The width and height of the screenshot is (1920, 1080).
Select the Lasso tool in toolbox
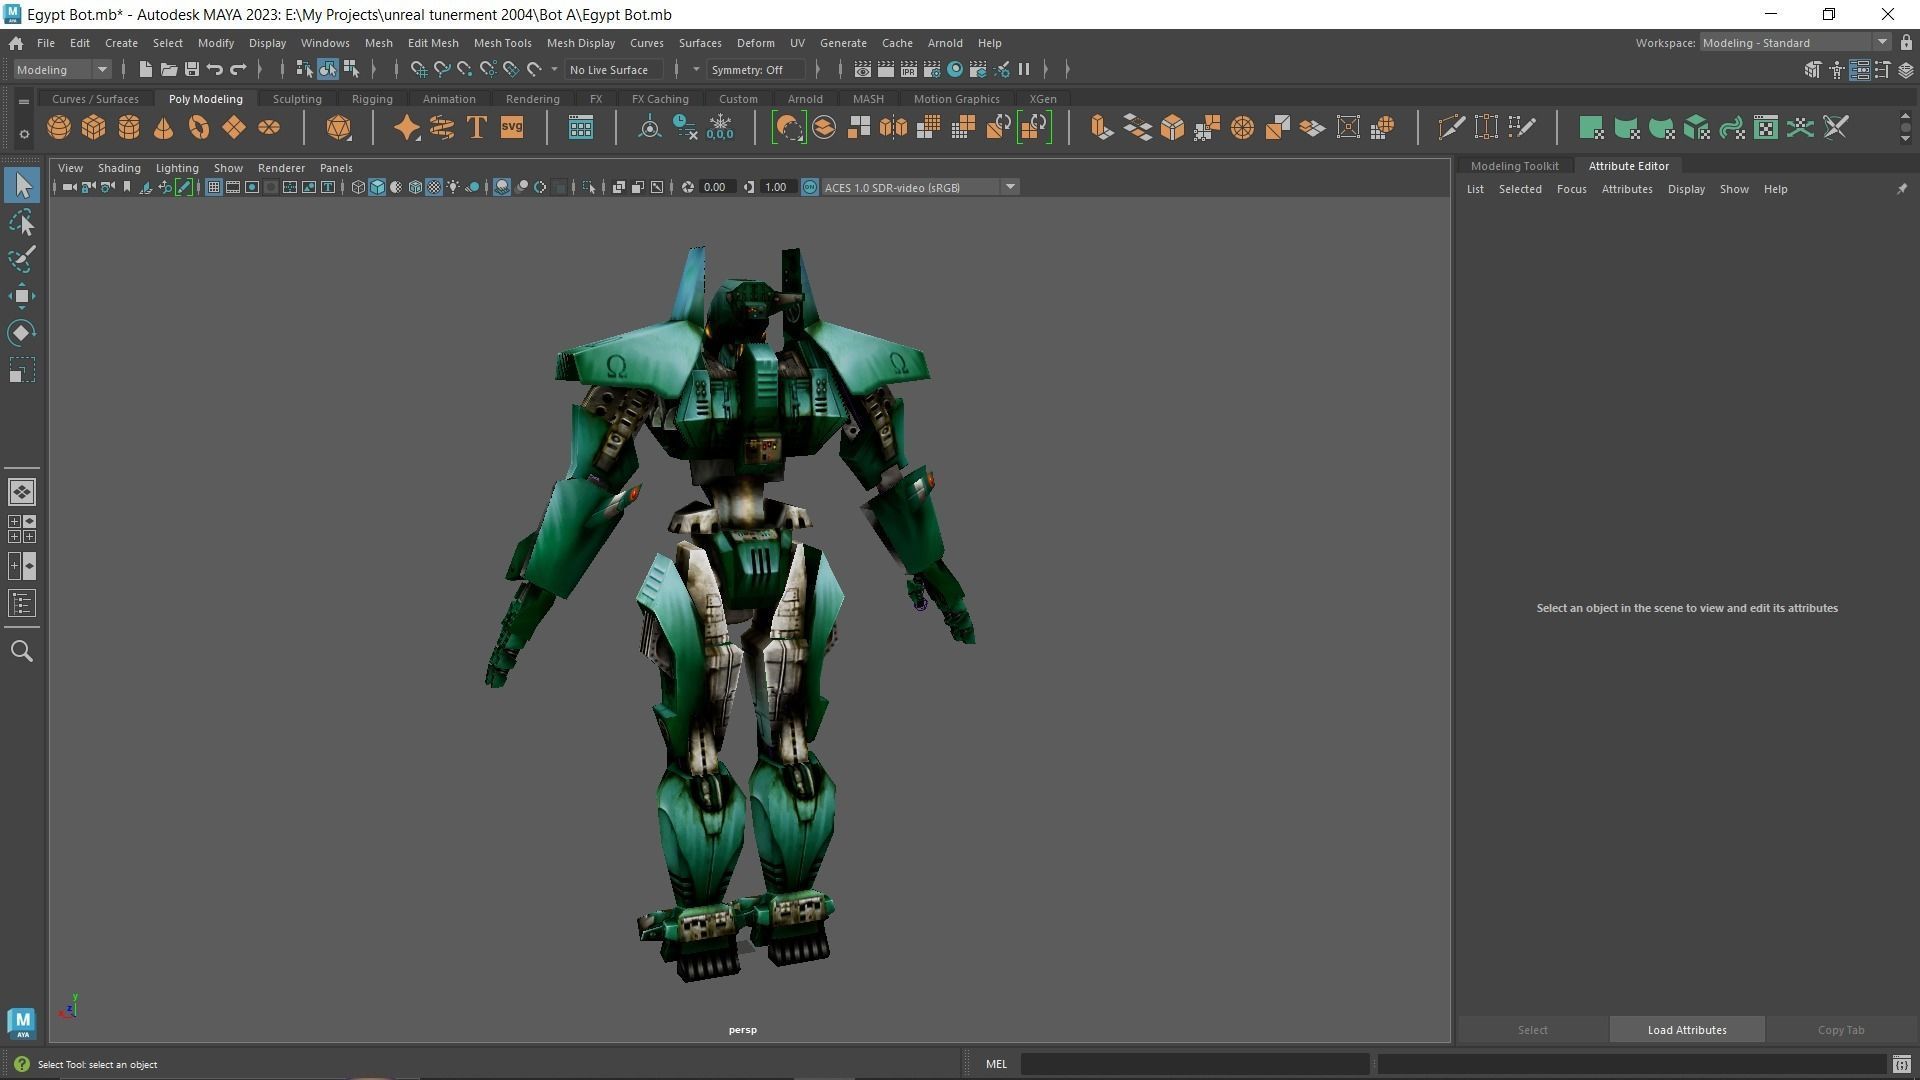pyautogui.click(x=22, y=222)
